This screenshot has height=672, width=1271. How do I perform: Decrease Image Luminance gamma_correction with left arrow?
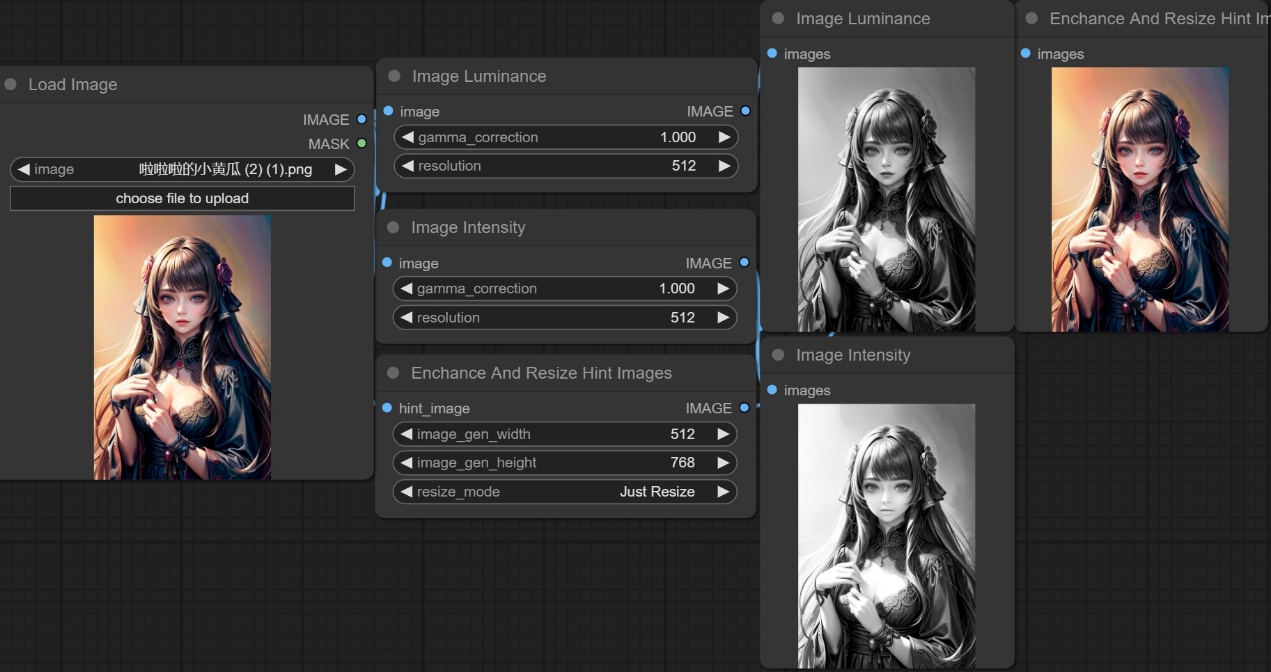[x=408, y=137]
